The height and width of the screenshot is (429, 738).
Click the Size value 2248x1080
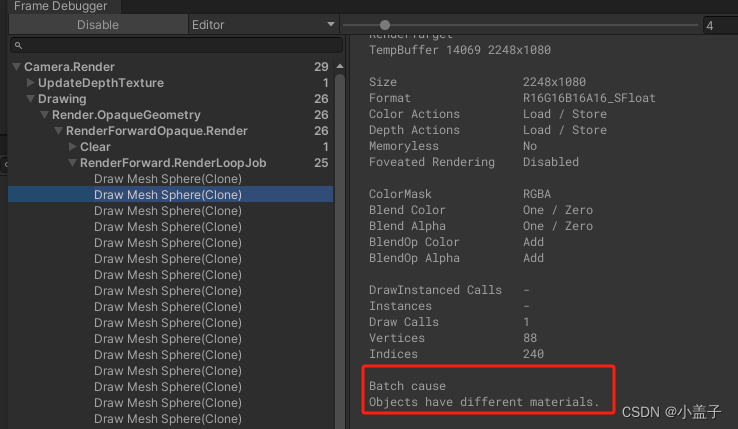(554, 82)
